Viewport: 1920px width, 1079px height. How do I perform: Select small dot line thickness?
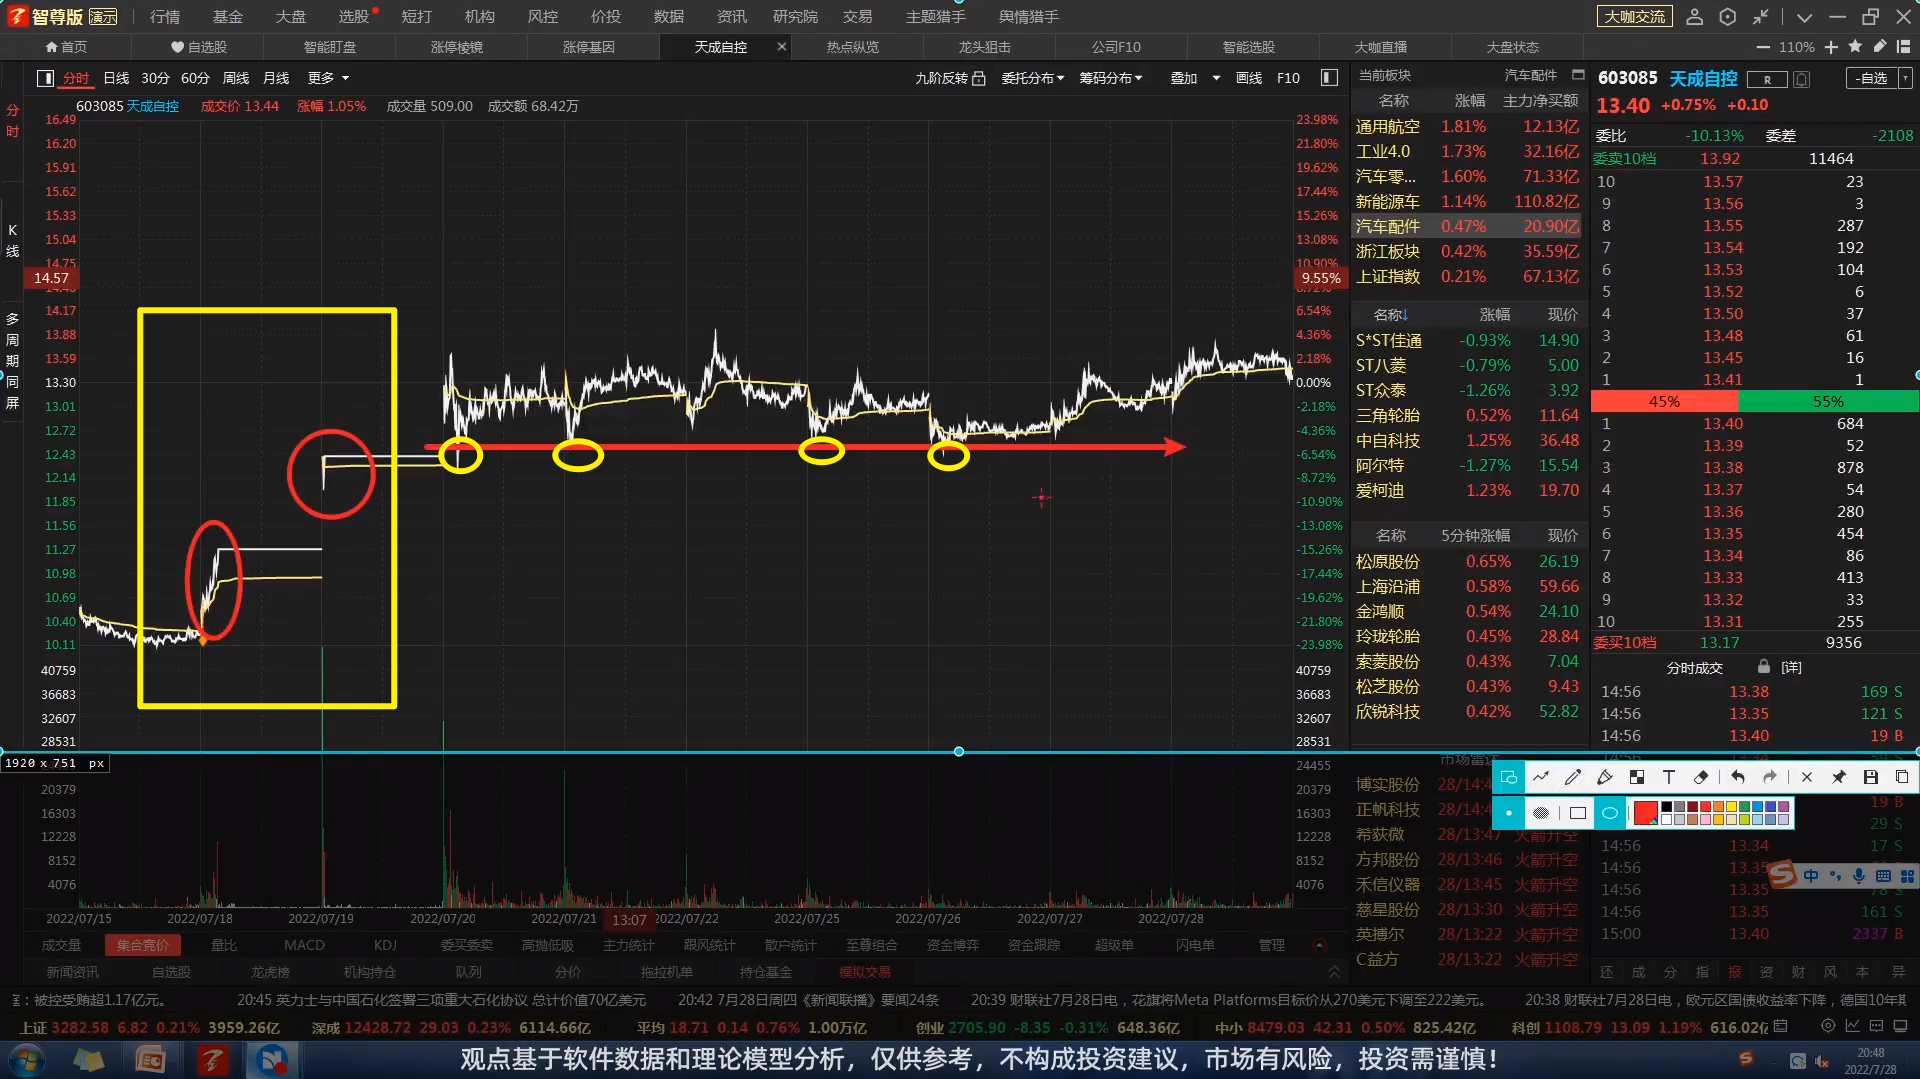[x=1509, y=813]
